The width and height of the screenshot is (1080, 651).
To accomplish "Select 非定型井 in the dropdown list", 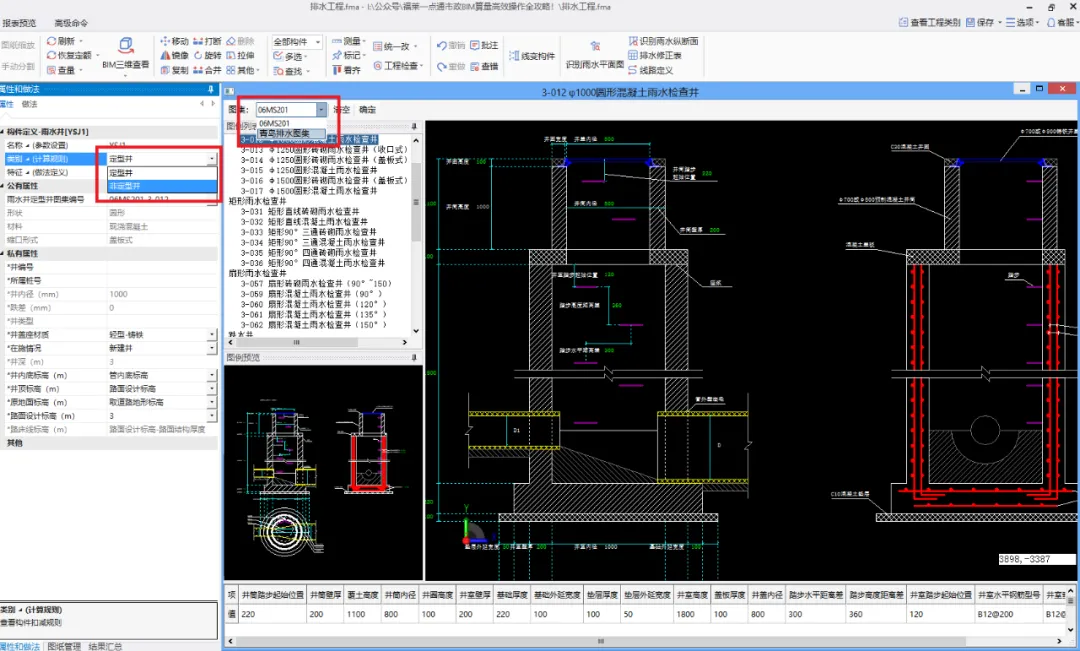I will pyautogui.click(x=162, y=186).
